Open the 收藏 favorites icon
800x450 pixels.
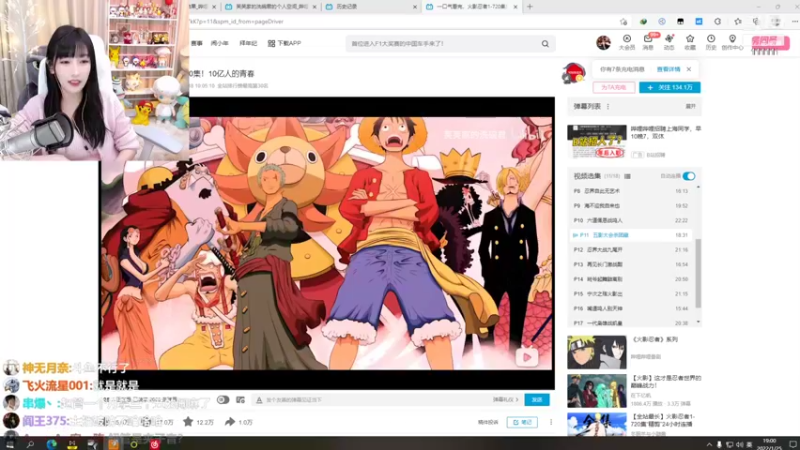tap(690, 42)
